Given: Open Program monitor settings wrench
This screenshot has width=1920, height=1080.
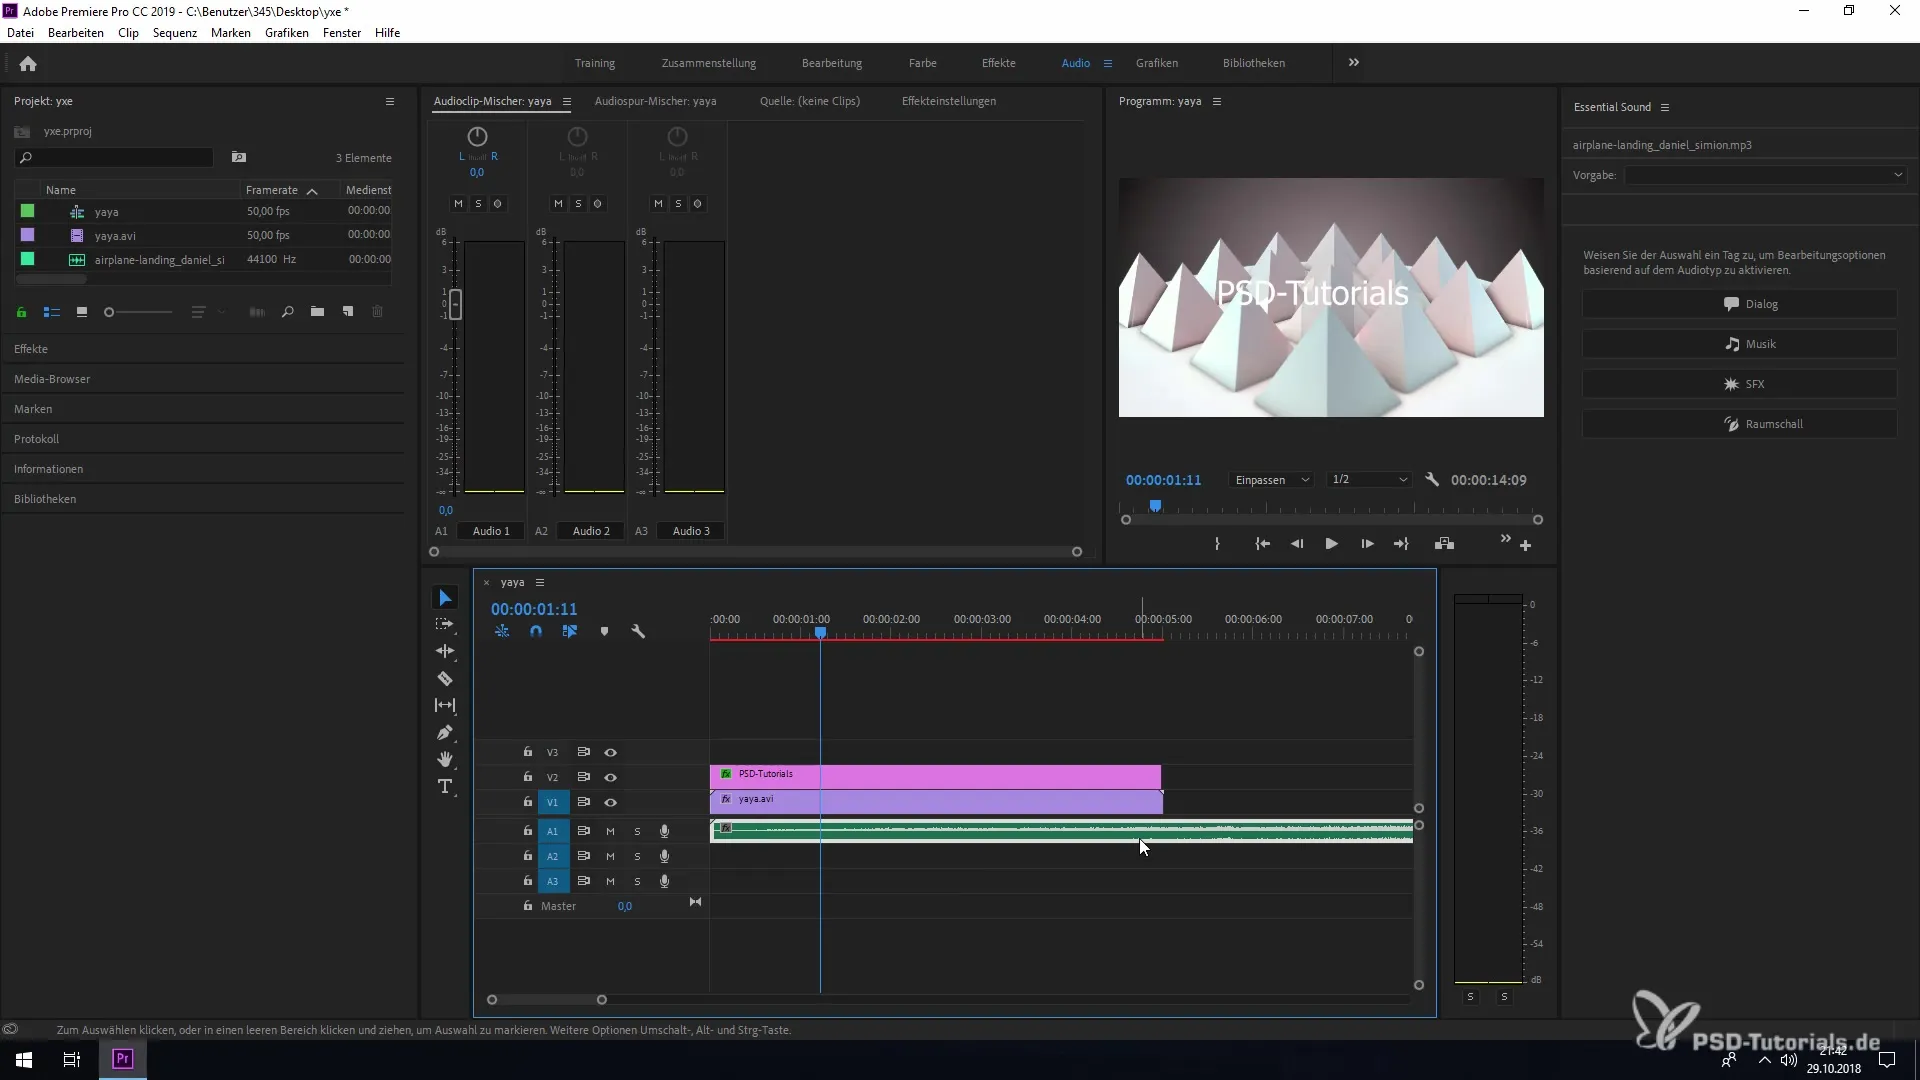Looking at the screenshot, I should click(1432, 480).
